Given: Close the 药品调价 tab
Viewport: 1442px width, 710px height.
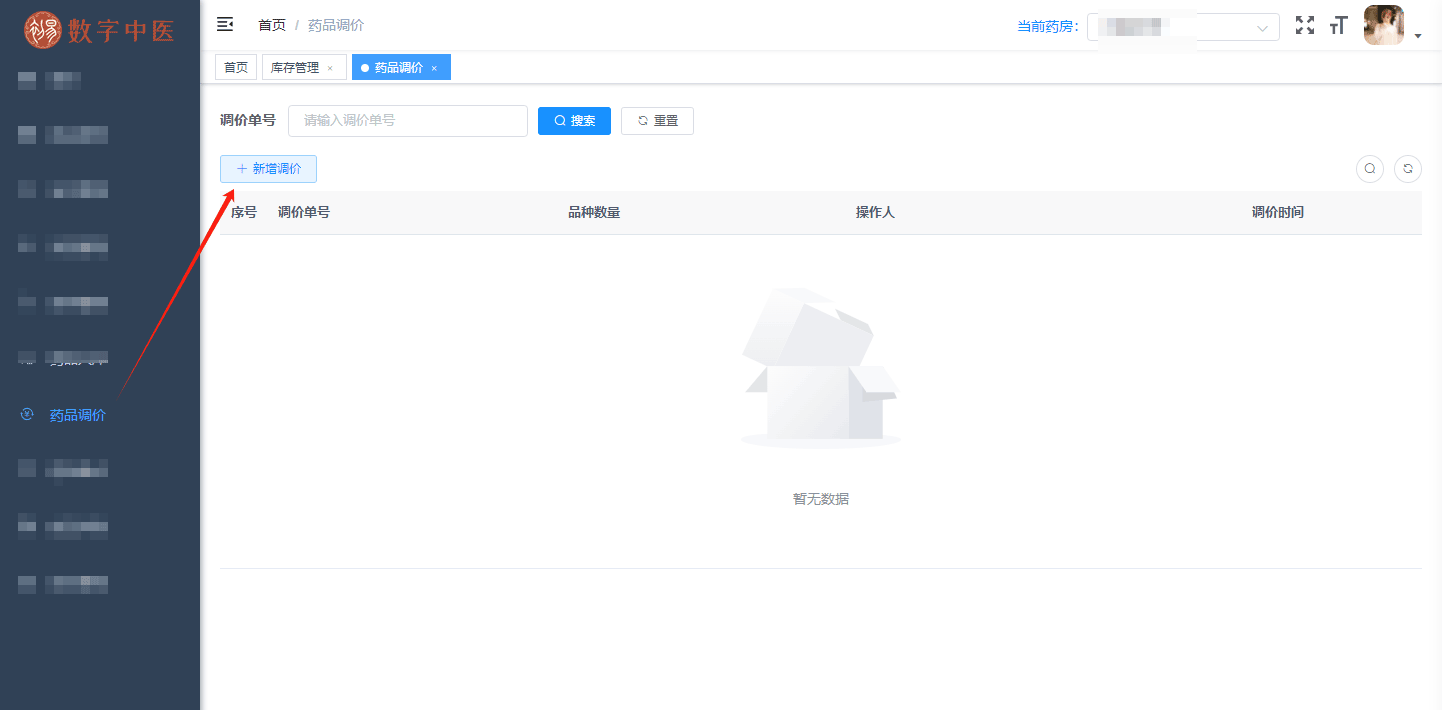Looking at the screenshot, I should pyautogui.click(x=434, y=68).
